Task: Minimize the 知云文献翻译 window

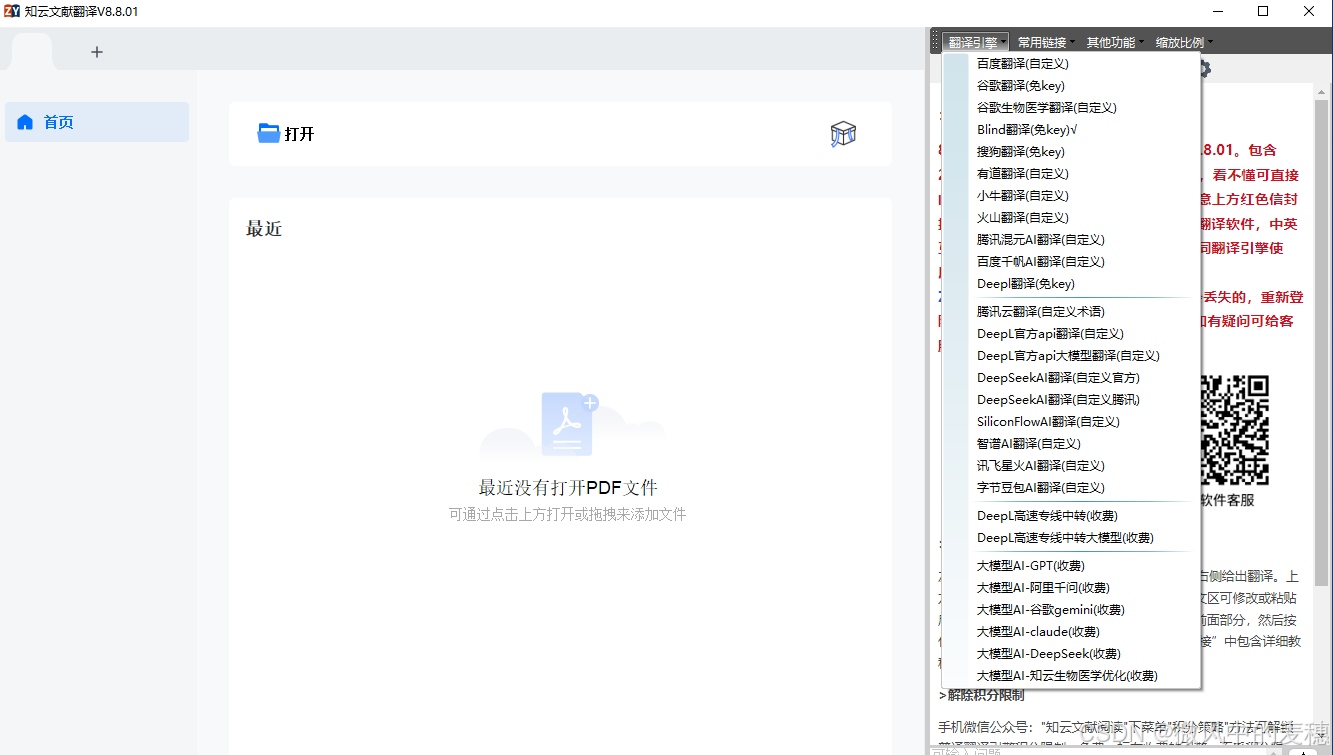Action: coord(1217,11)
